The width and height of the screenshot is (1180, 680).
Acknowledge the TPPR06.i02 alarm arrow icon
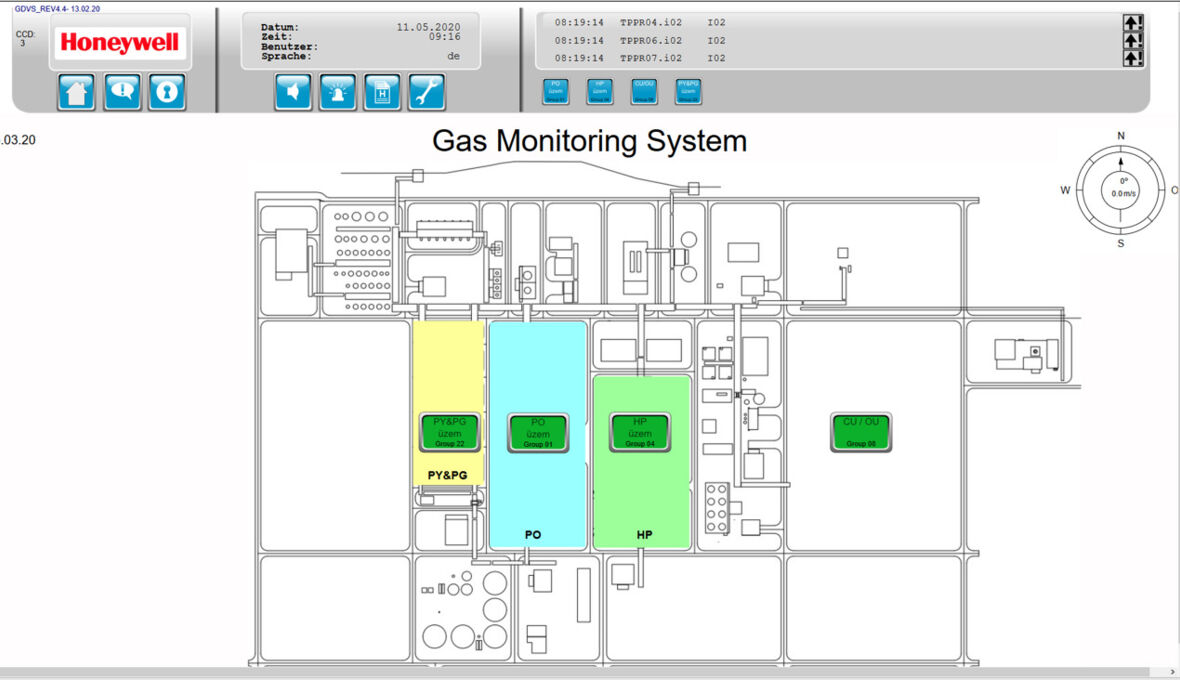tap(1132, 41)
